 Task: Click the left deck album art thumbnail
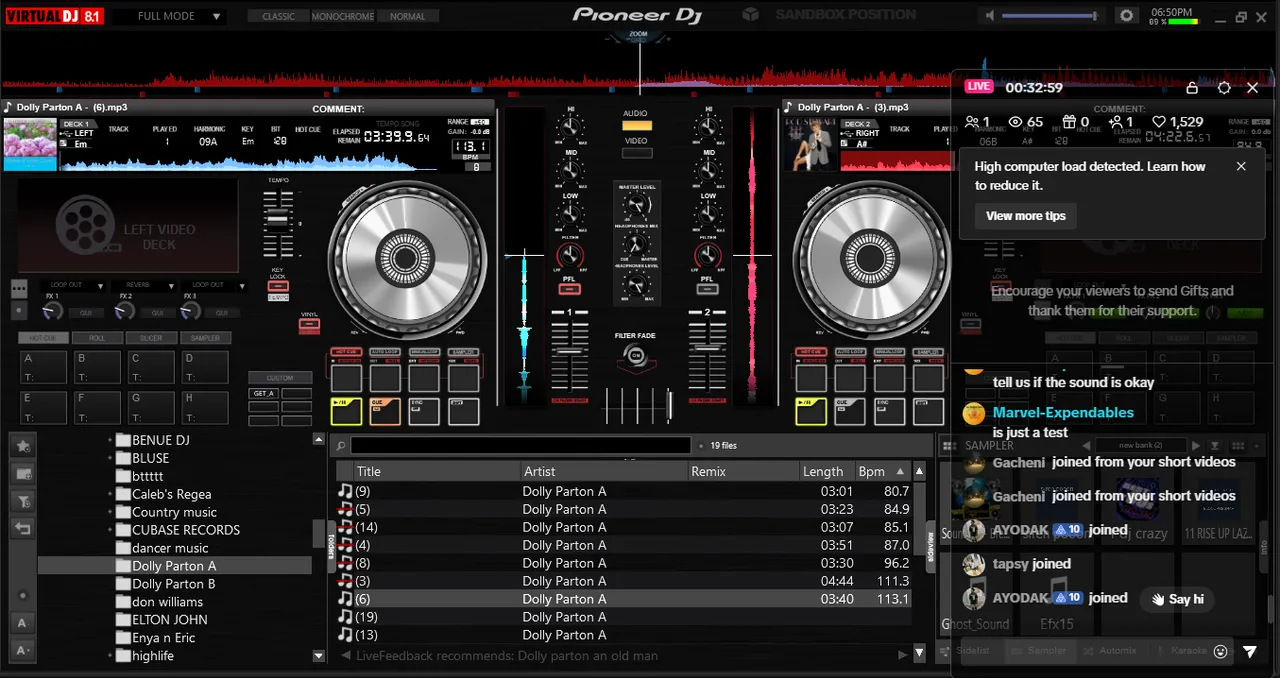pos(30,146)
